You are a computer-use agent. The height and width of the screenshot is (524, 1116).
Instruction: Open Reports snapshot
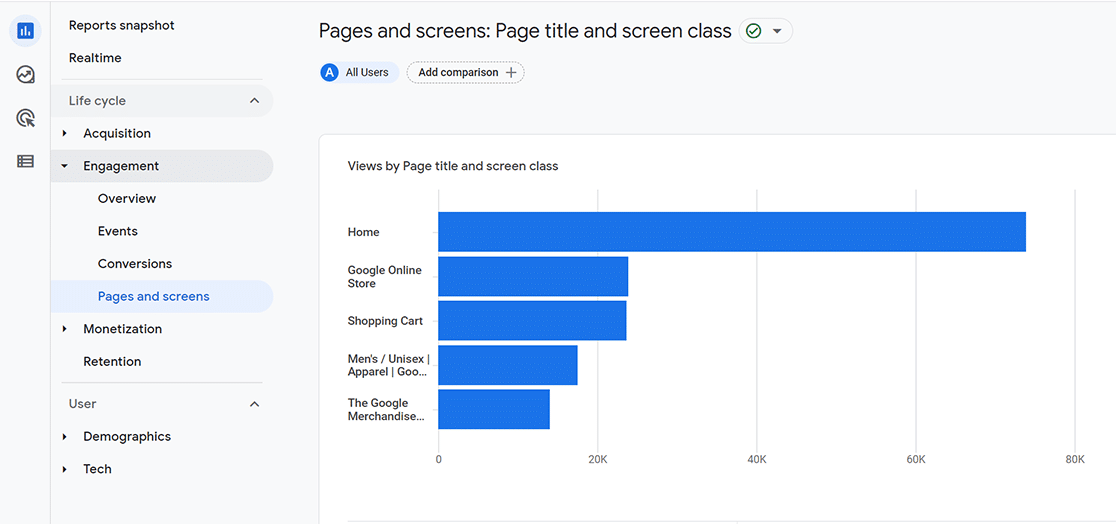[122, 26]
